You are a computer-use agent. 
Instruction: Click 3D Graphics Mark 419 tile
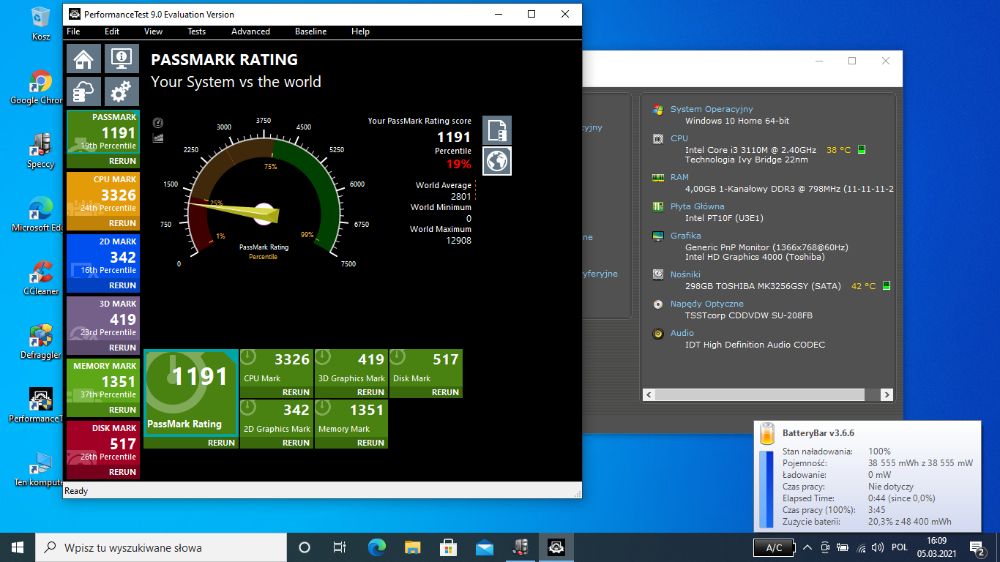point(351,373)
